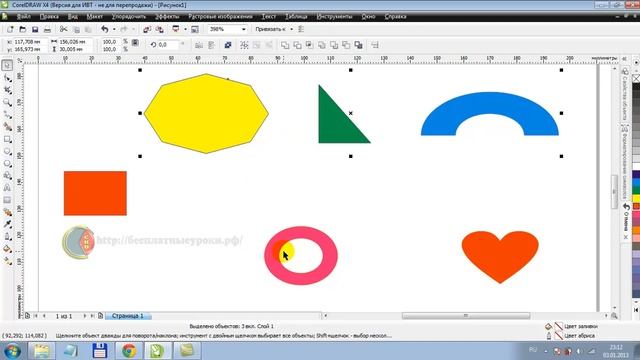
Task: Pick the yellow palette swatch
Action: tap(636, 198)
